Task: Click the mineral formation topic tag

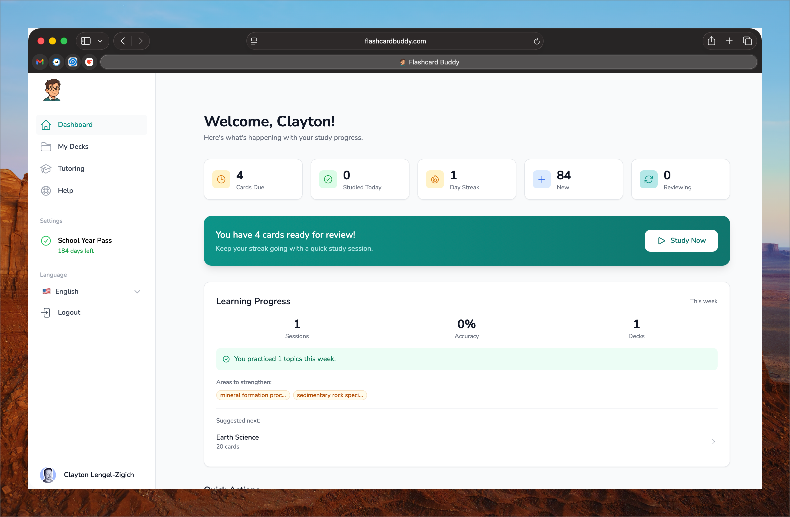Action: (x=252, y=395)
